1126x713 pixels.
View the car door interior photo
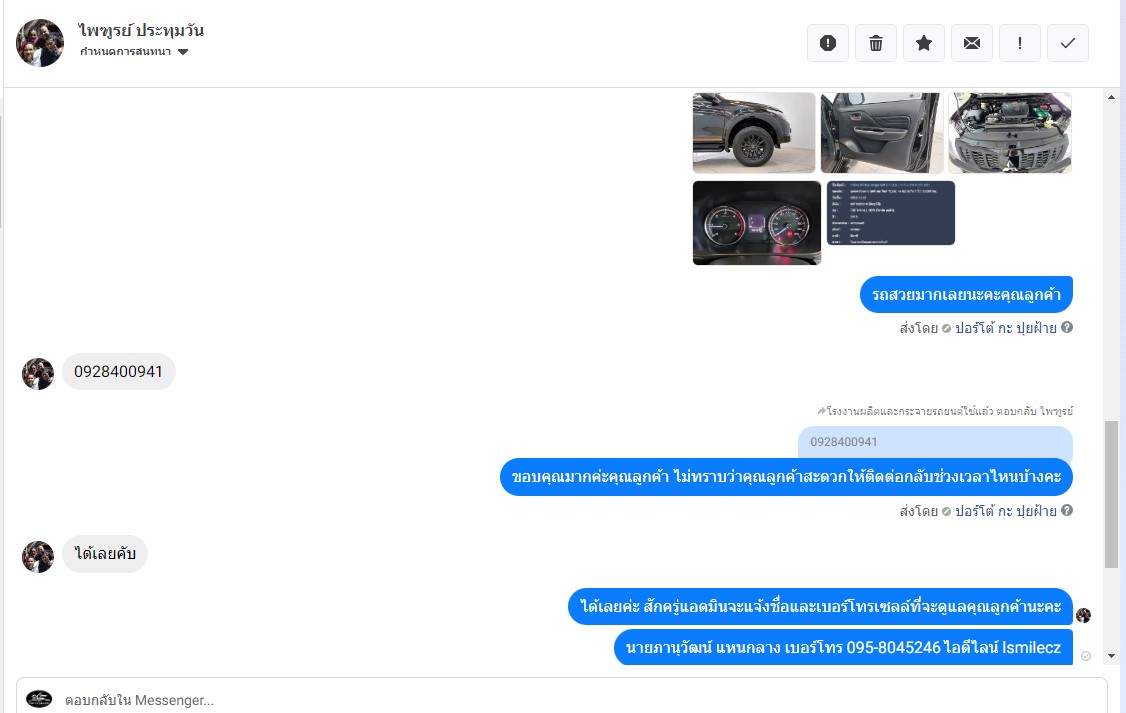tap(882, 133)
